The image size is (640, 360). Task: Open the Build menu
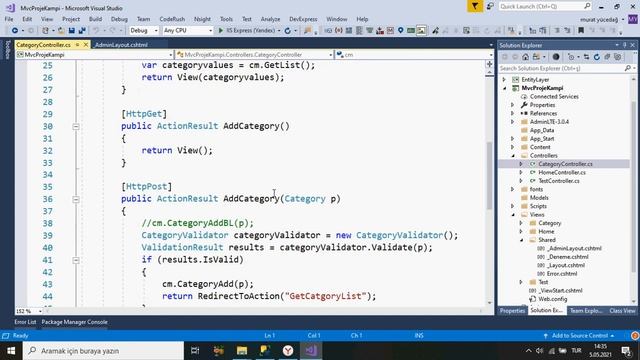[95, 19]
